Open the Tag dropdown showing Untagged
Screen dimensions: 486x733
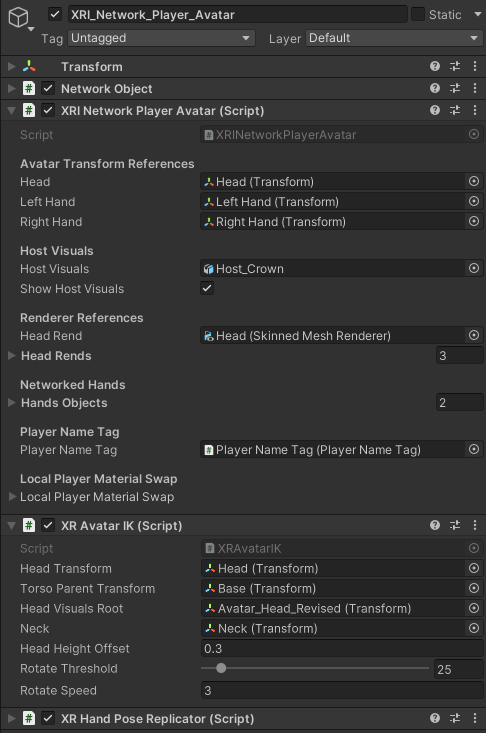click(x=162, y=38)
